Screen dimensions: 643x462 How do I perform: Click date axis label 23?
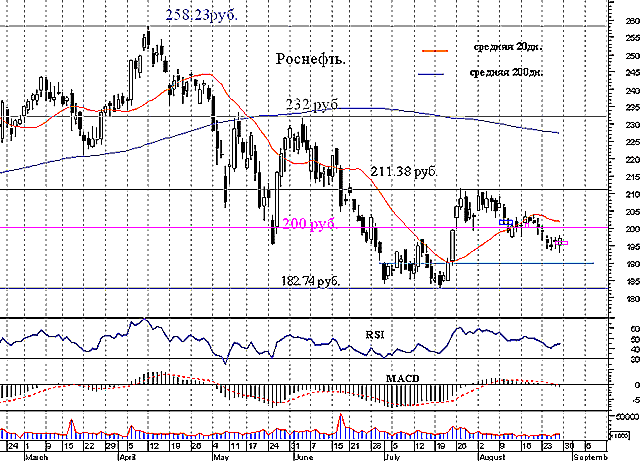[x=548, y=446]
